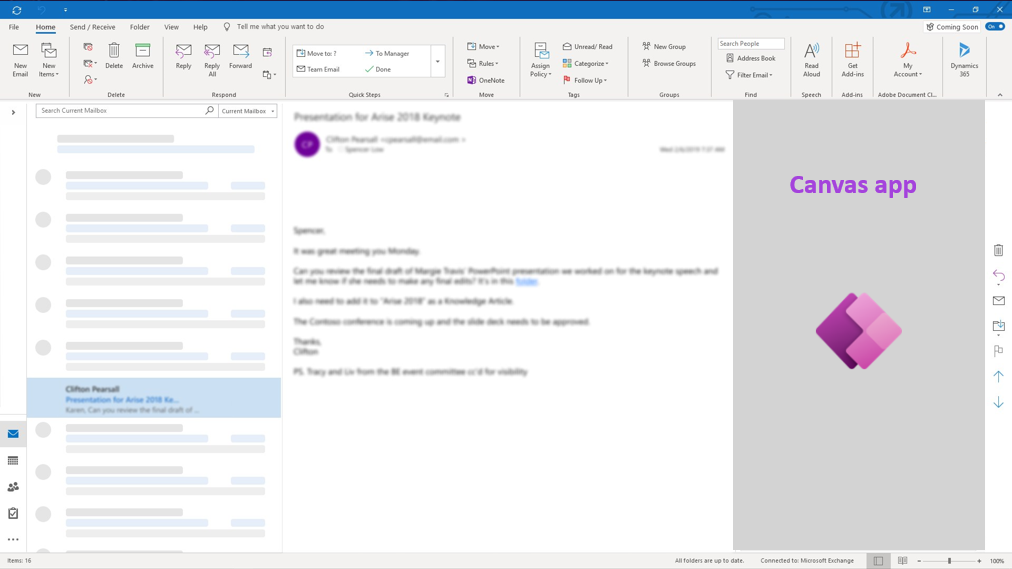1012x569 pixels.
Task: Open the Move dropdown
Action: click(483, 46)
